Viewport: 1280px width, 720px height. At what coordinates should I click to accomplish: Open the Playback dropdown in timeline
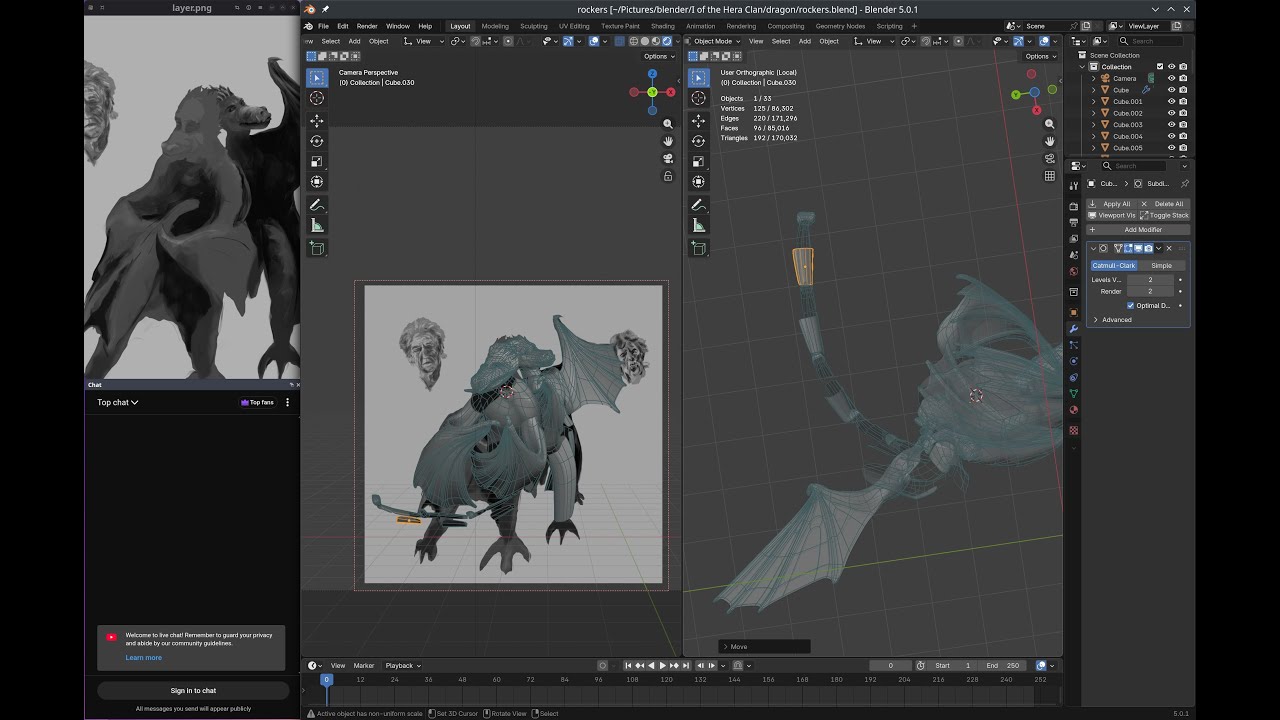click(403, 666)
